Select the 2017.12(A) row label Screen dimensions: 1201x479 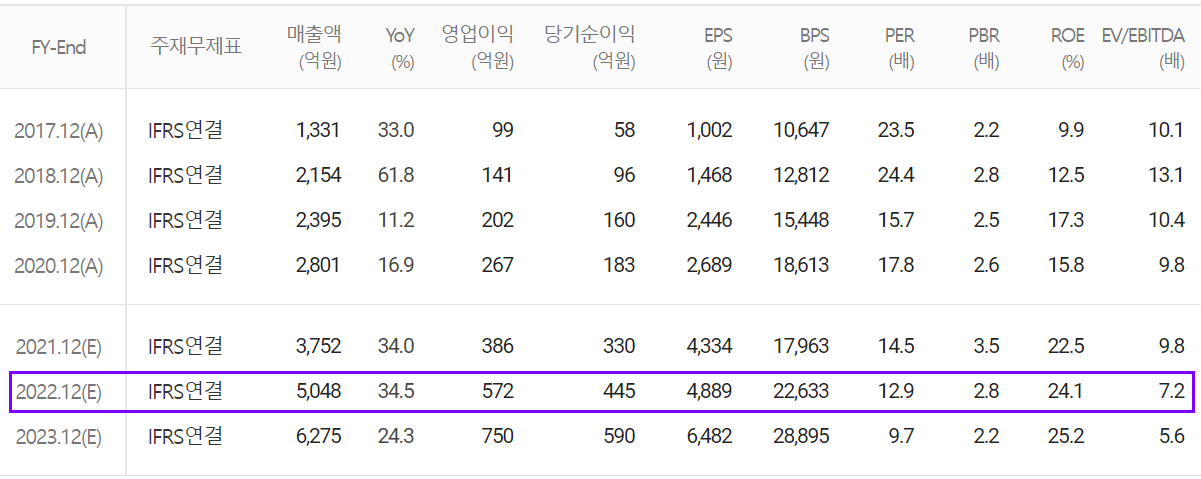coord(59,130)
